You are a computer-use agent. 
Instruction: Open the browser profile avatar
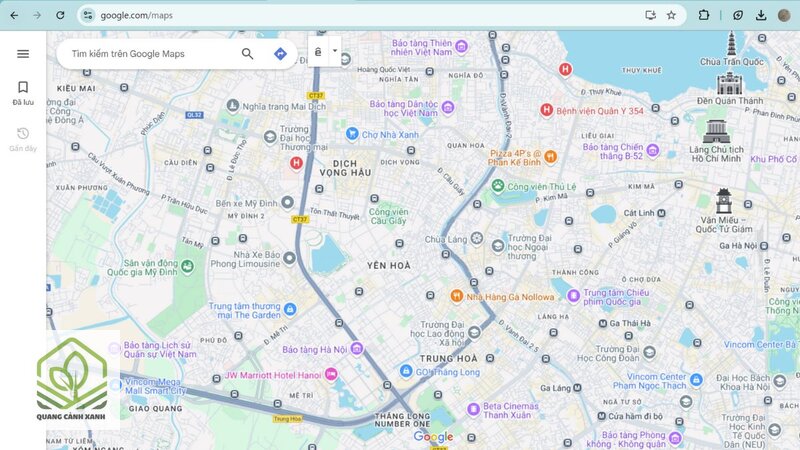coord(784,15)
